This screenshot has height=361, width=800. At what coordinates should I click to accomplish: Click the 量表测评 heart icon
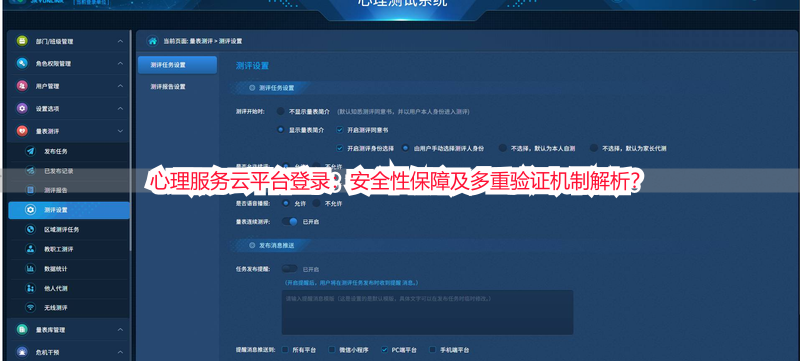point(21,131)
